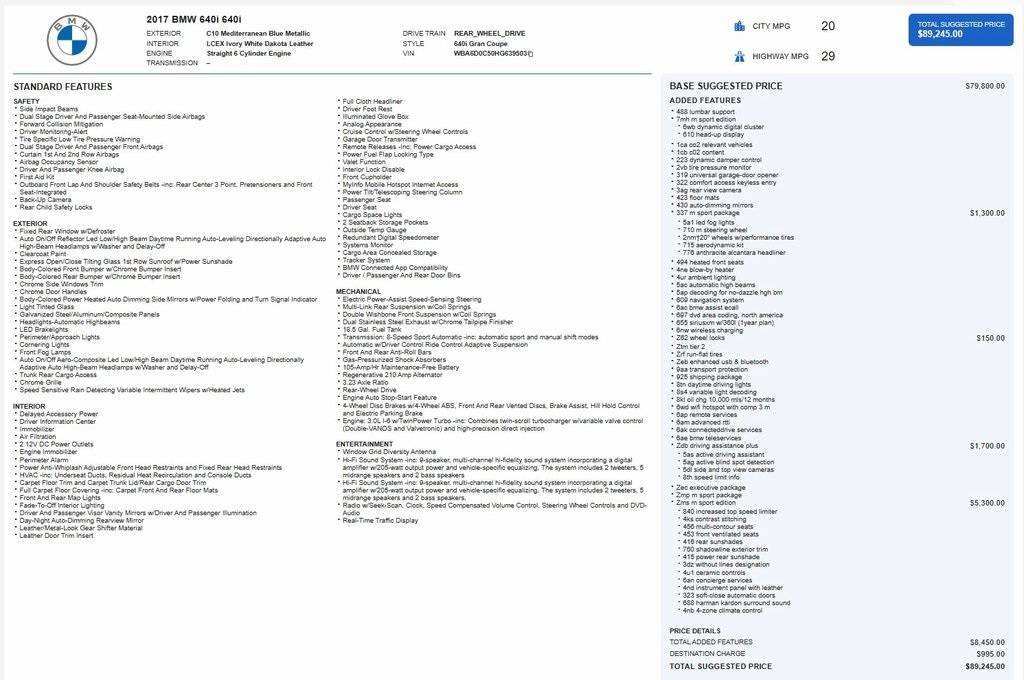This screenshot has height=680, width=1024.
Task: Select the VIN 'WBA6D0C50HG639503'
Action: point(490,54)
